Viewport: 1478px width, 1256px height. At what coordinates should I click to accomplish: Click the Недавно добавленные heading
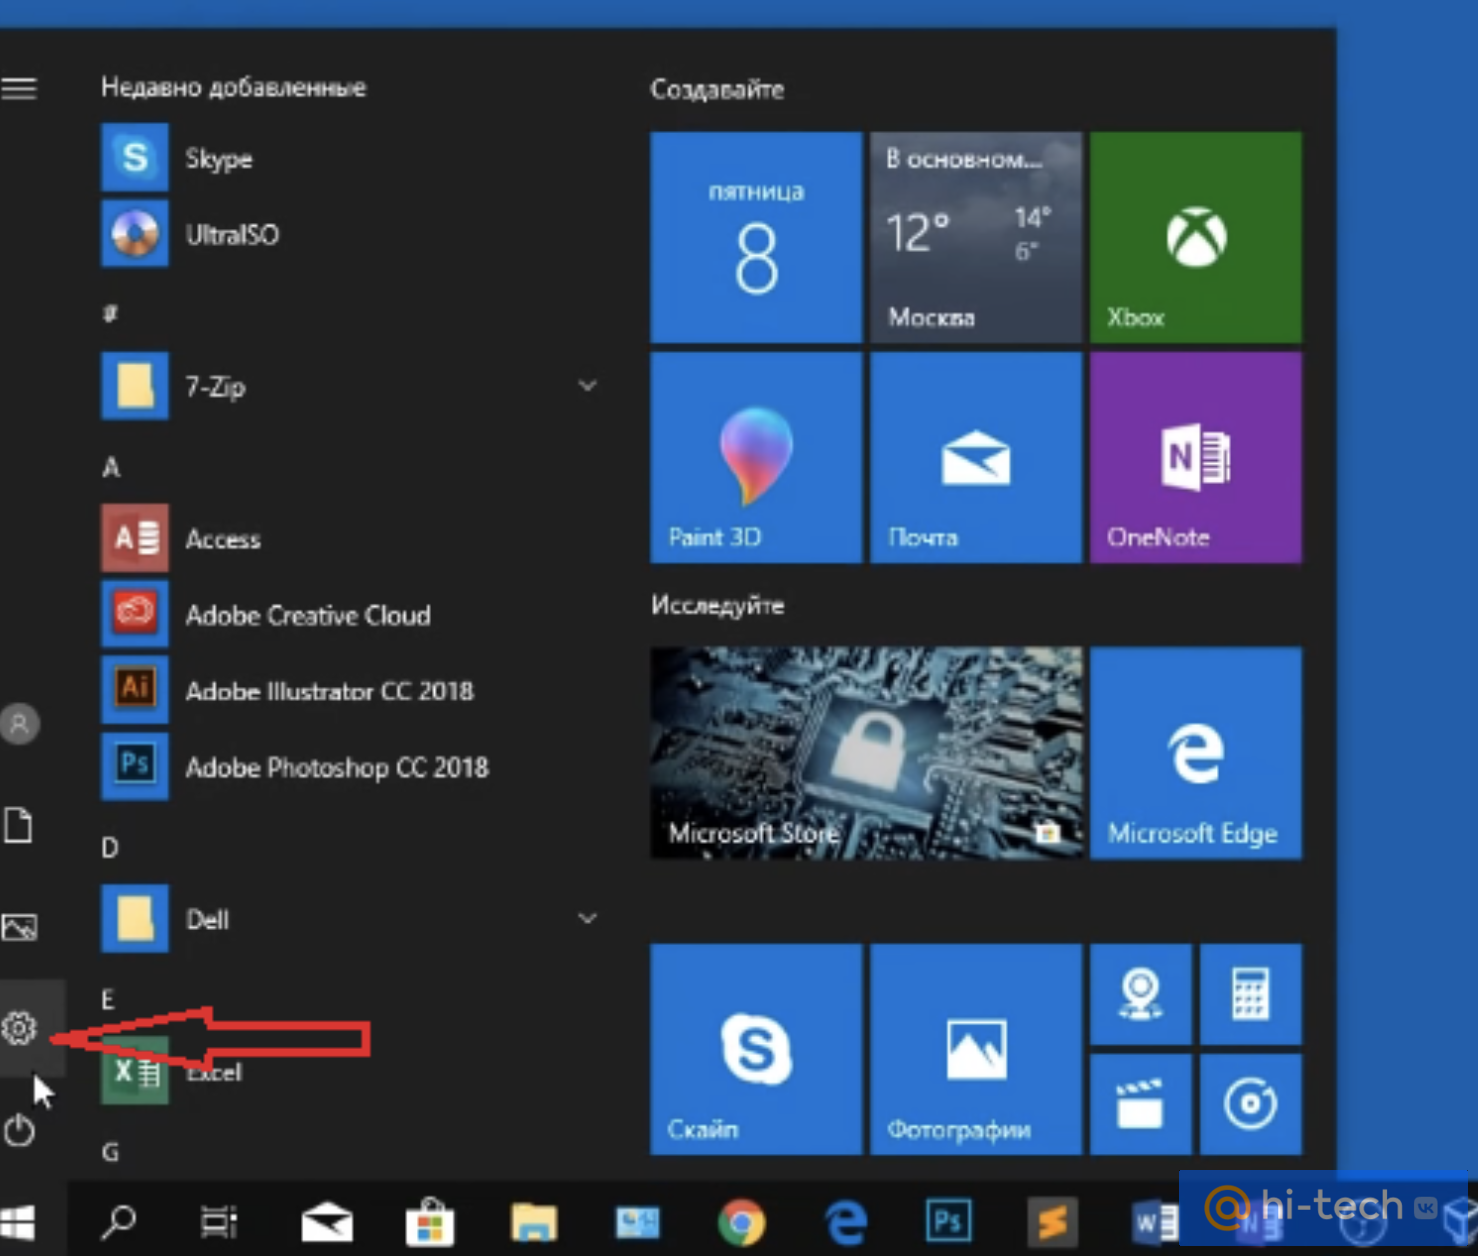(233, 87)
